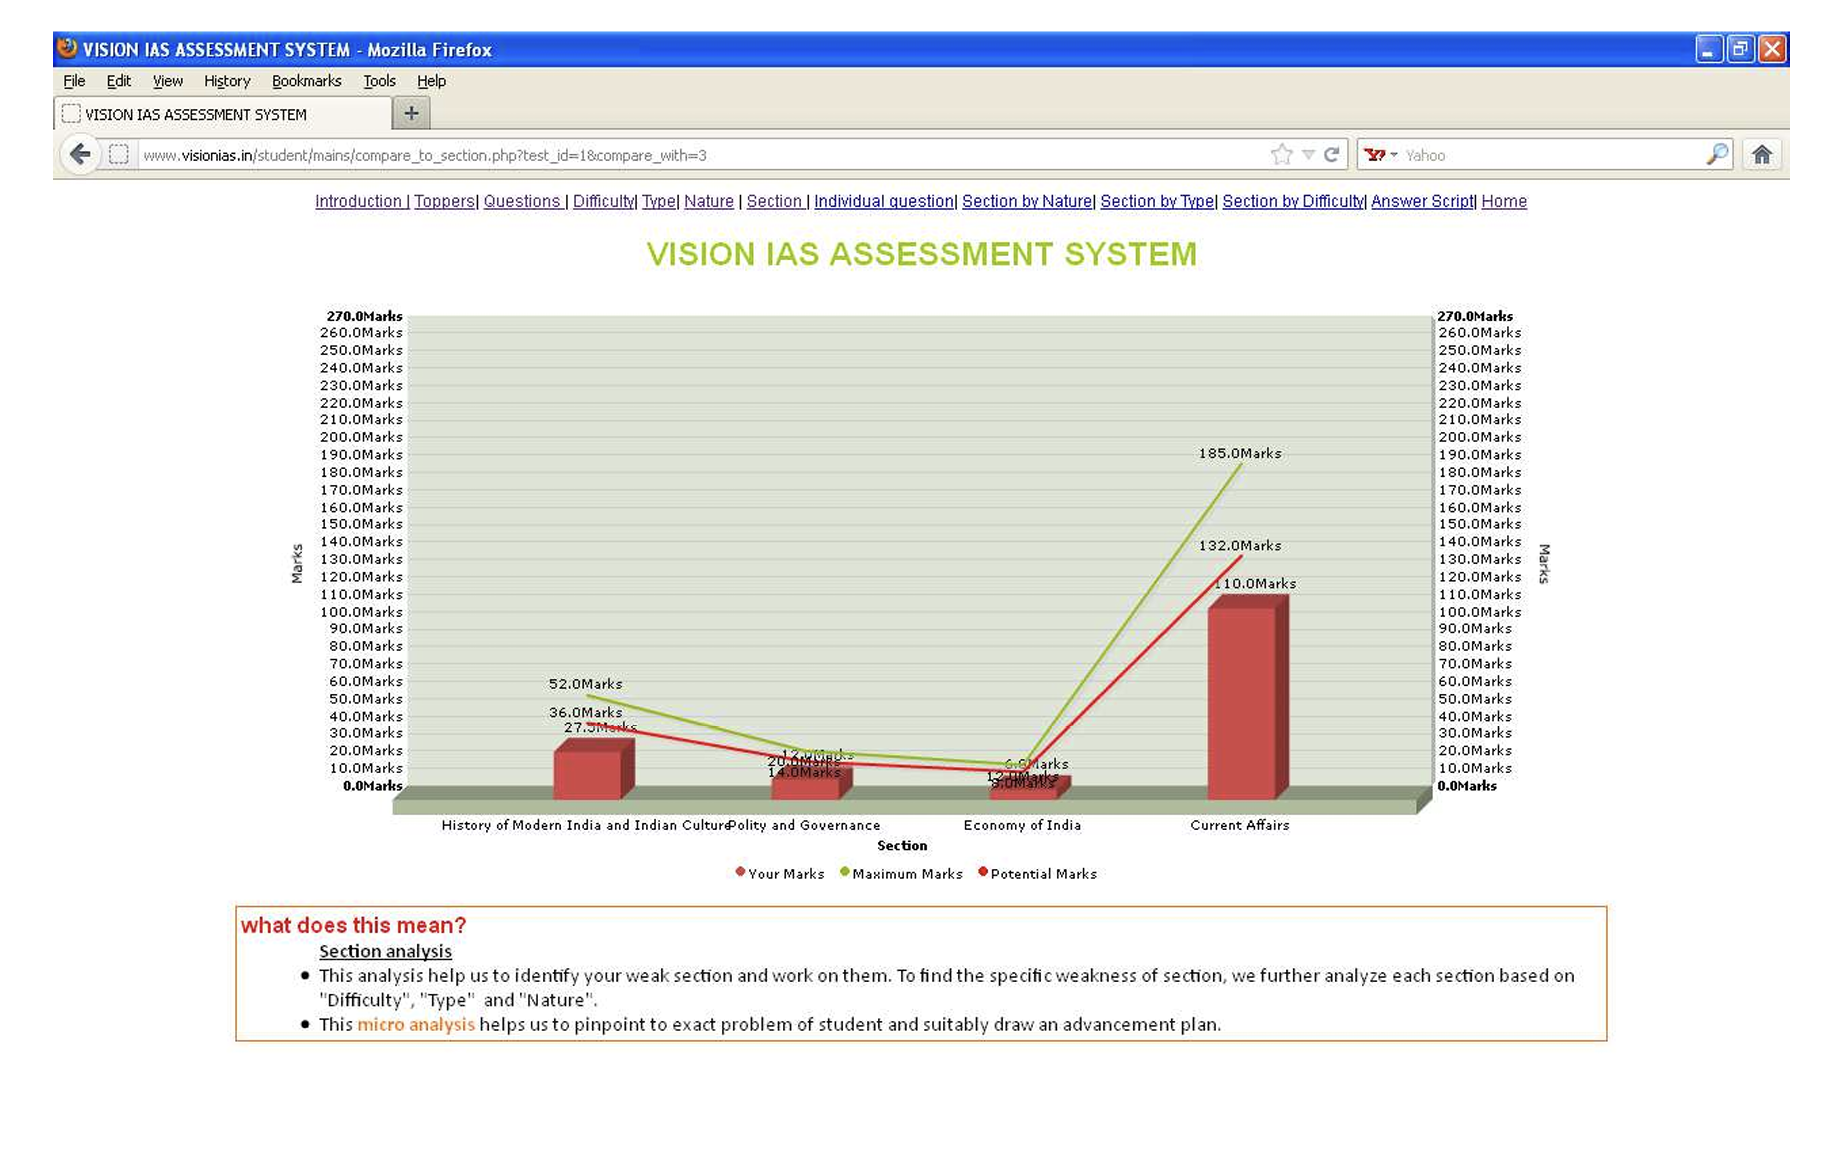Screen dimensions: 1826x1162
Task: Close the Firefox window
Action: pos(1772,49)
